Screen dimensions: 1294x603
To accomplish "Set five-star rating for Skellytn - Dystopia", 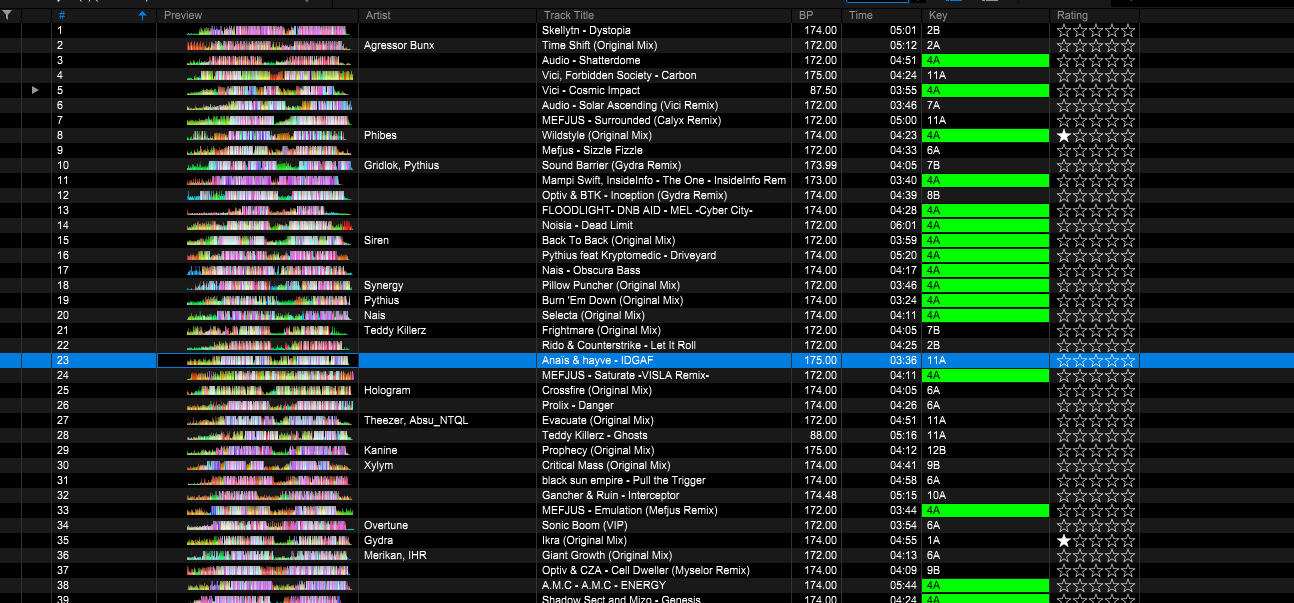I will tap(1128, 31).
